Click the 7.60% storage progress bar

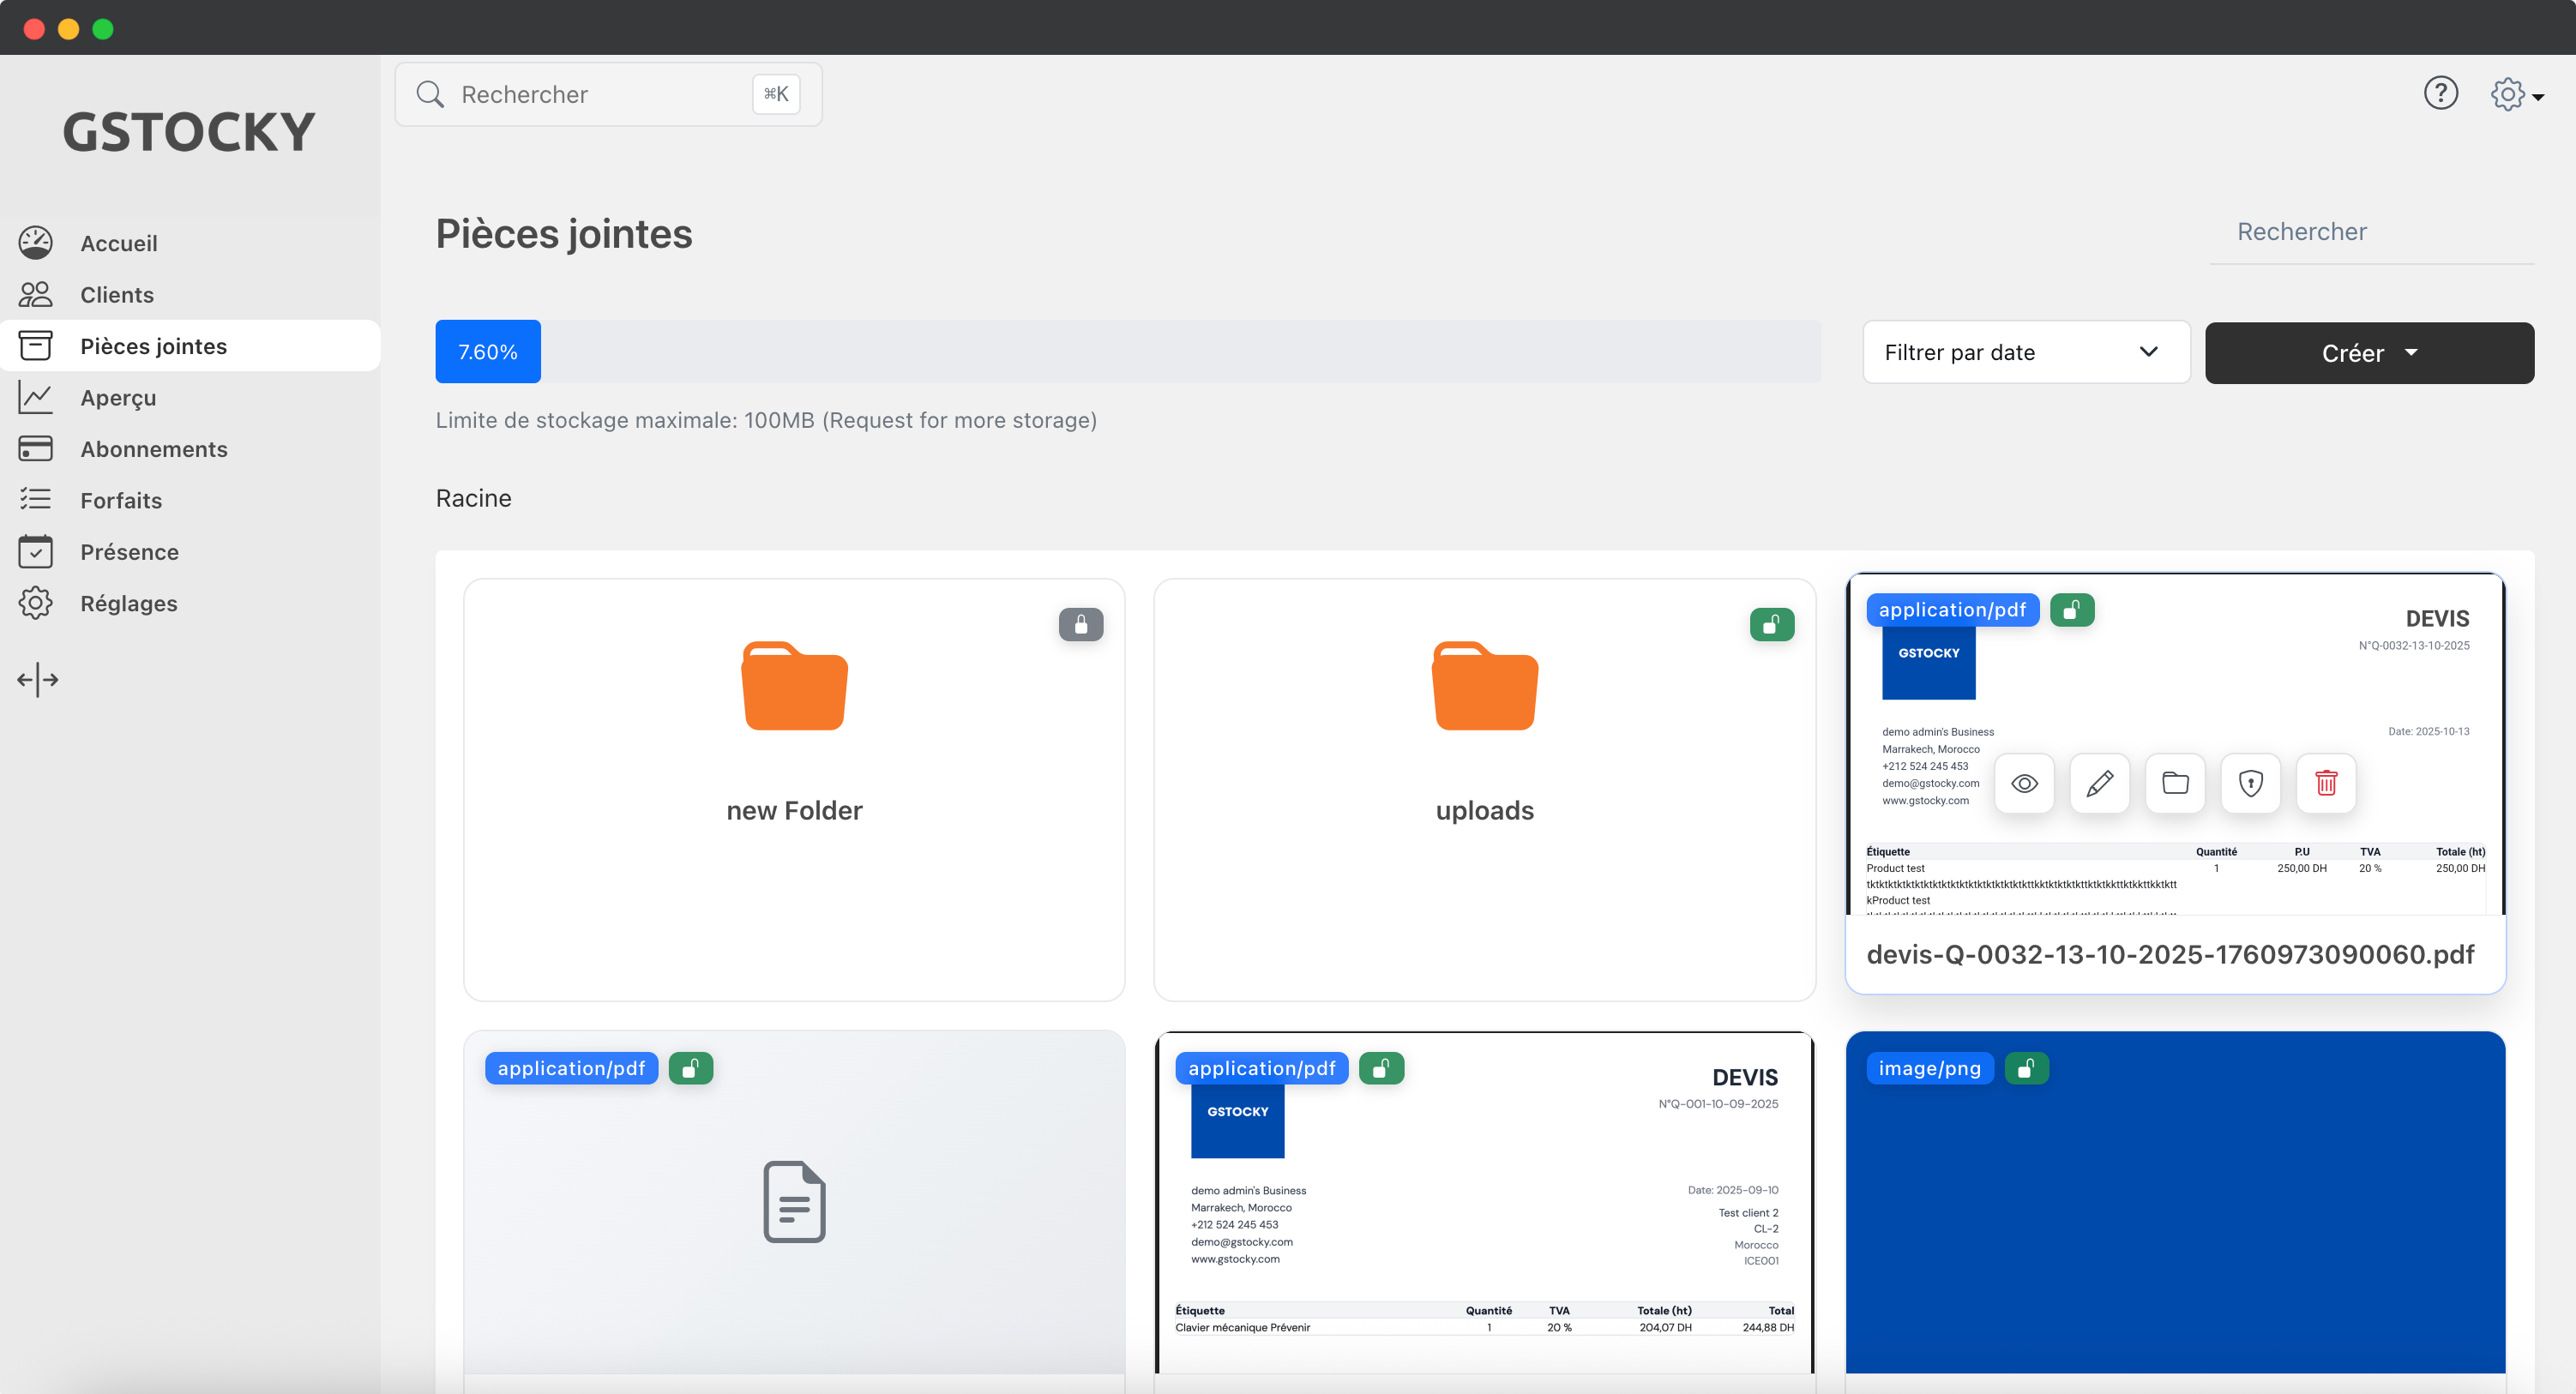point(487,351)
